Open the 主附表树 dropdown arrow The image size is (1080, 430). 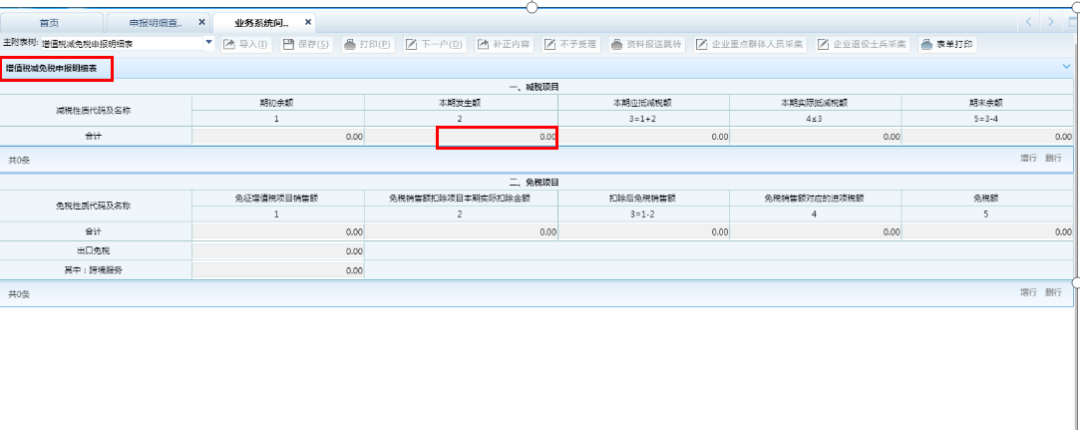pyautogui.click(x=209, y=43)
